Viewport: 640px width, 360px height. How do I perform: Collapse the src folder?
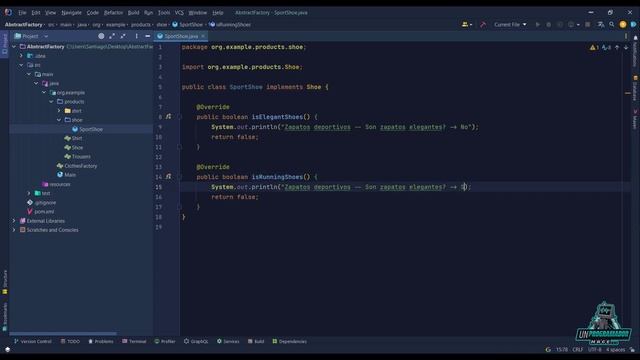pos(22,65)
